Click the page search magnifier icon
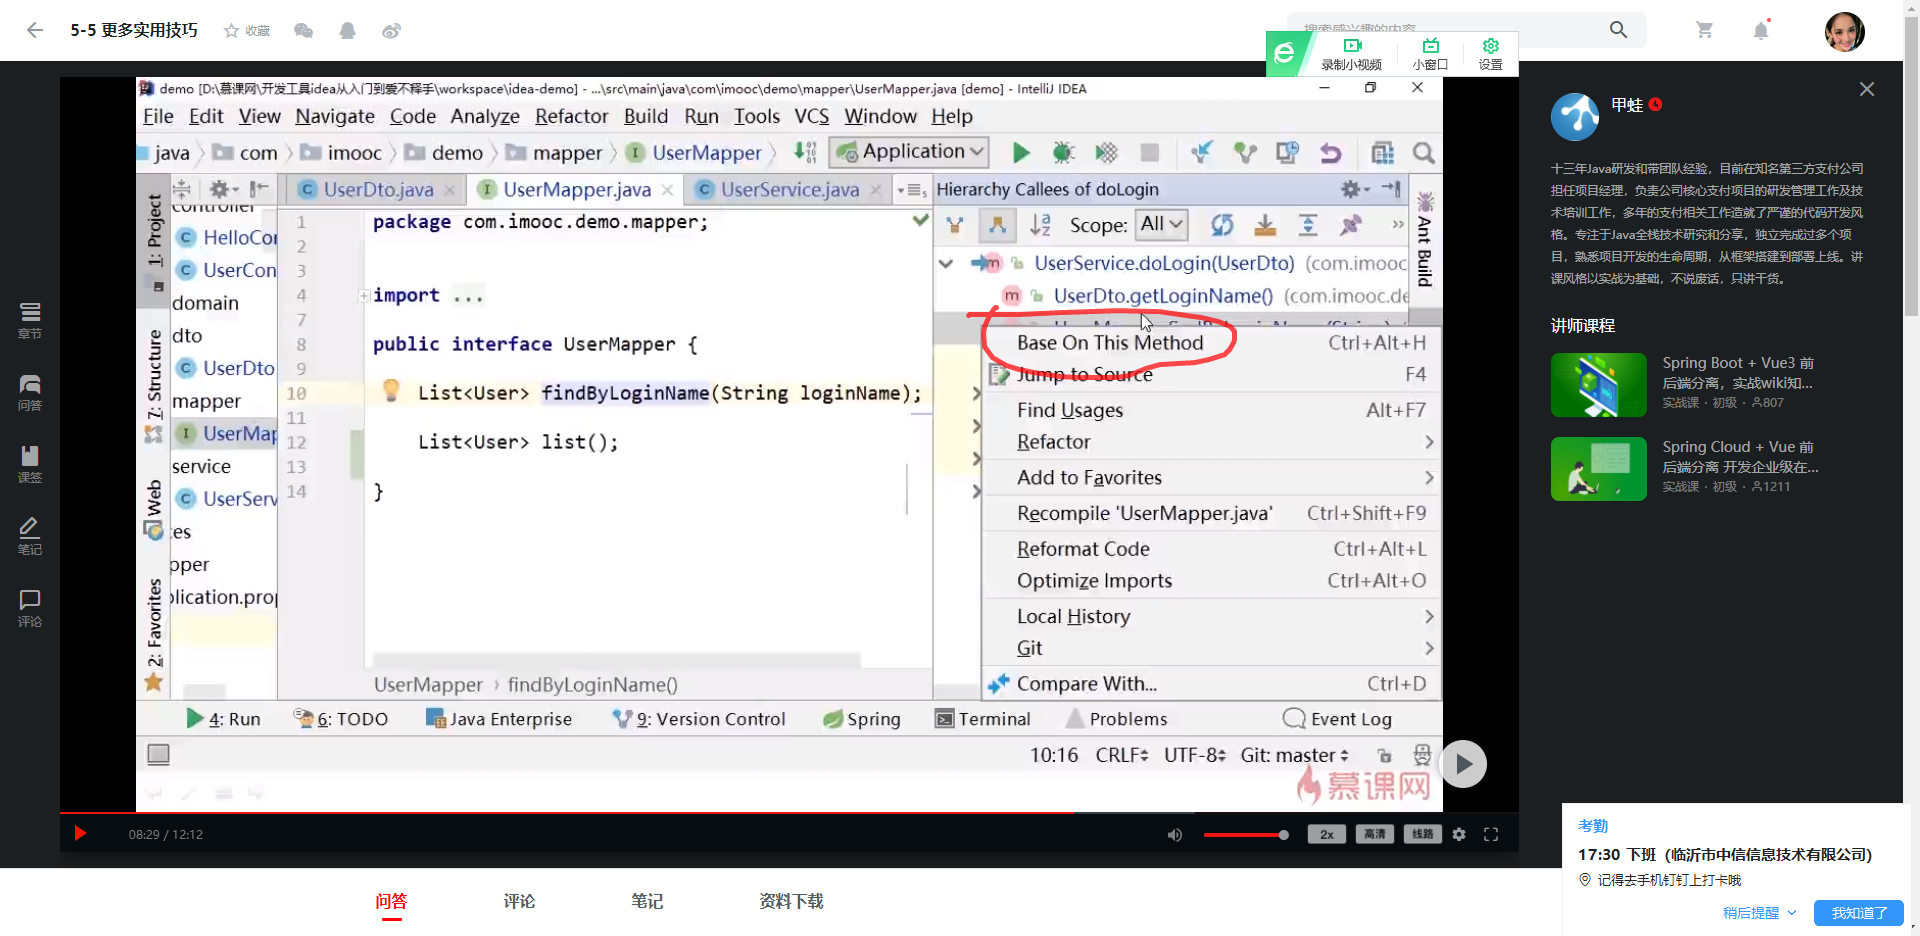Image resolution: width=1920 pixels, height=936 pixels. [x=1618, y=30]
